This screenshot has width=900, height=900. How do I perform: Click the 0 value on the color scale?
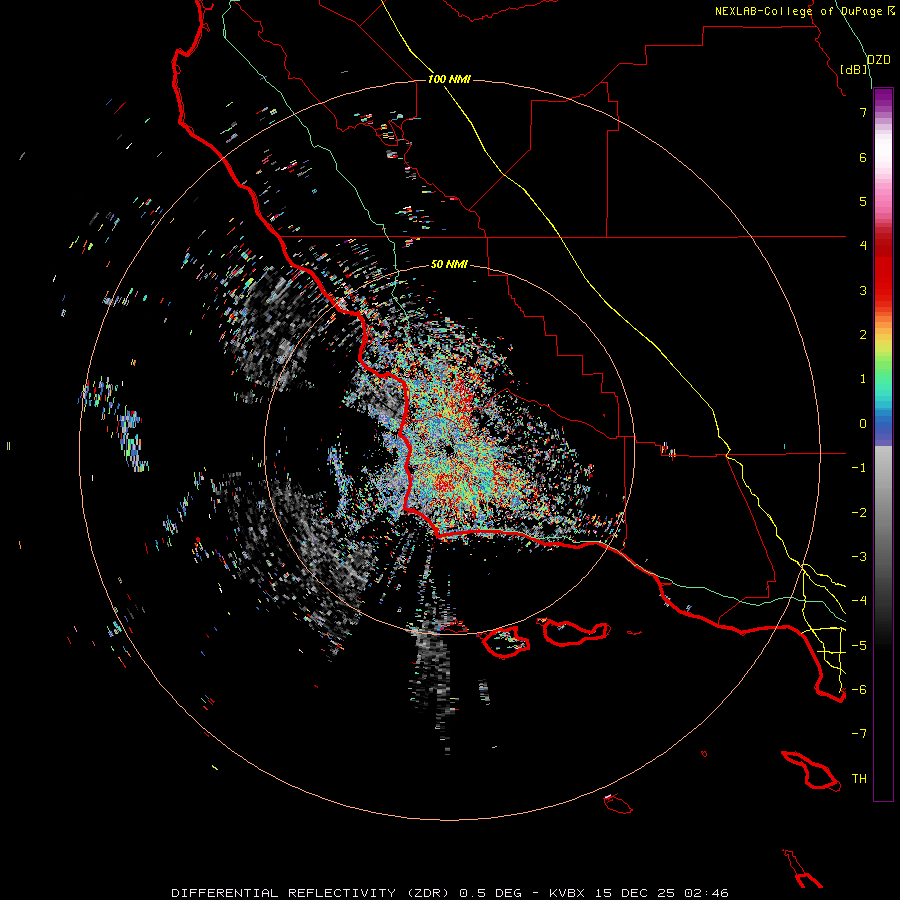tap(863, 424)
